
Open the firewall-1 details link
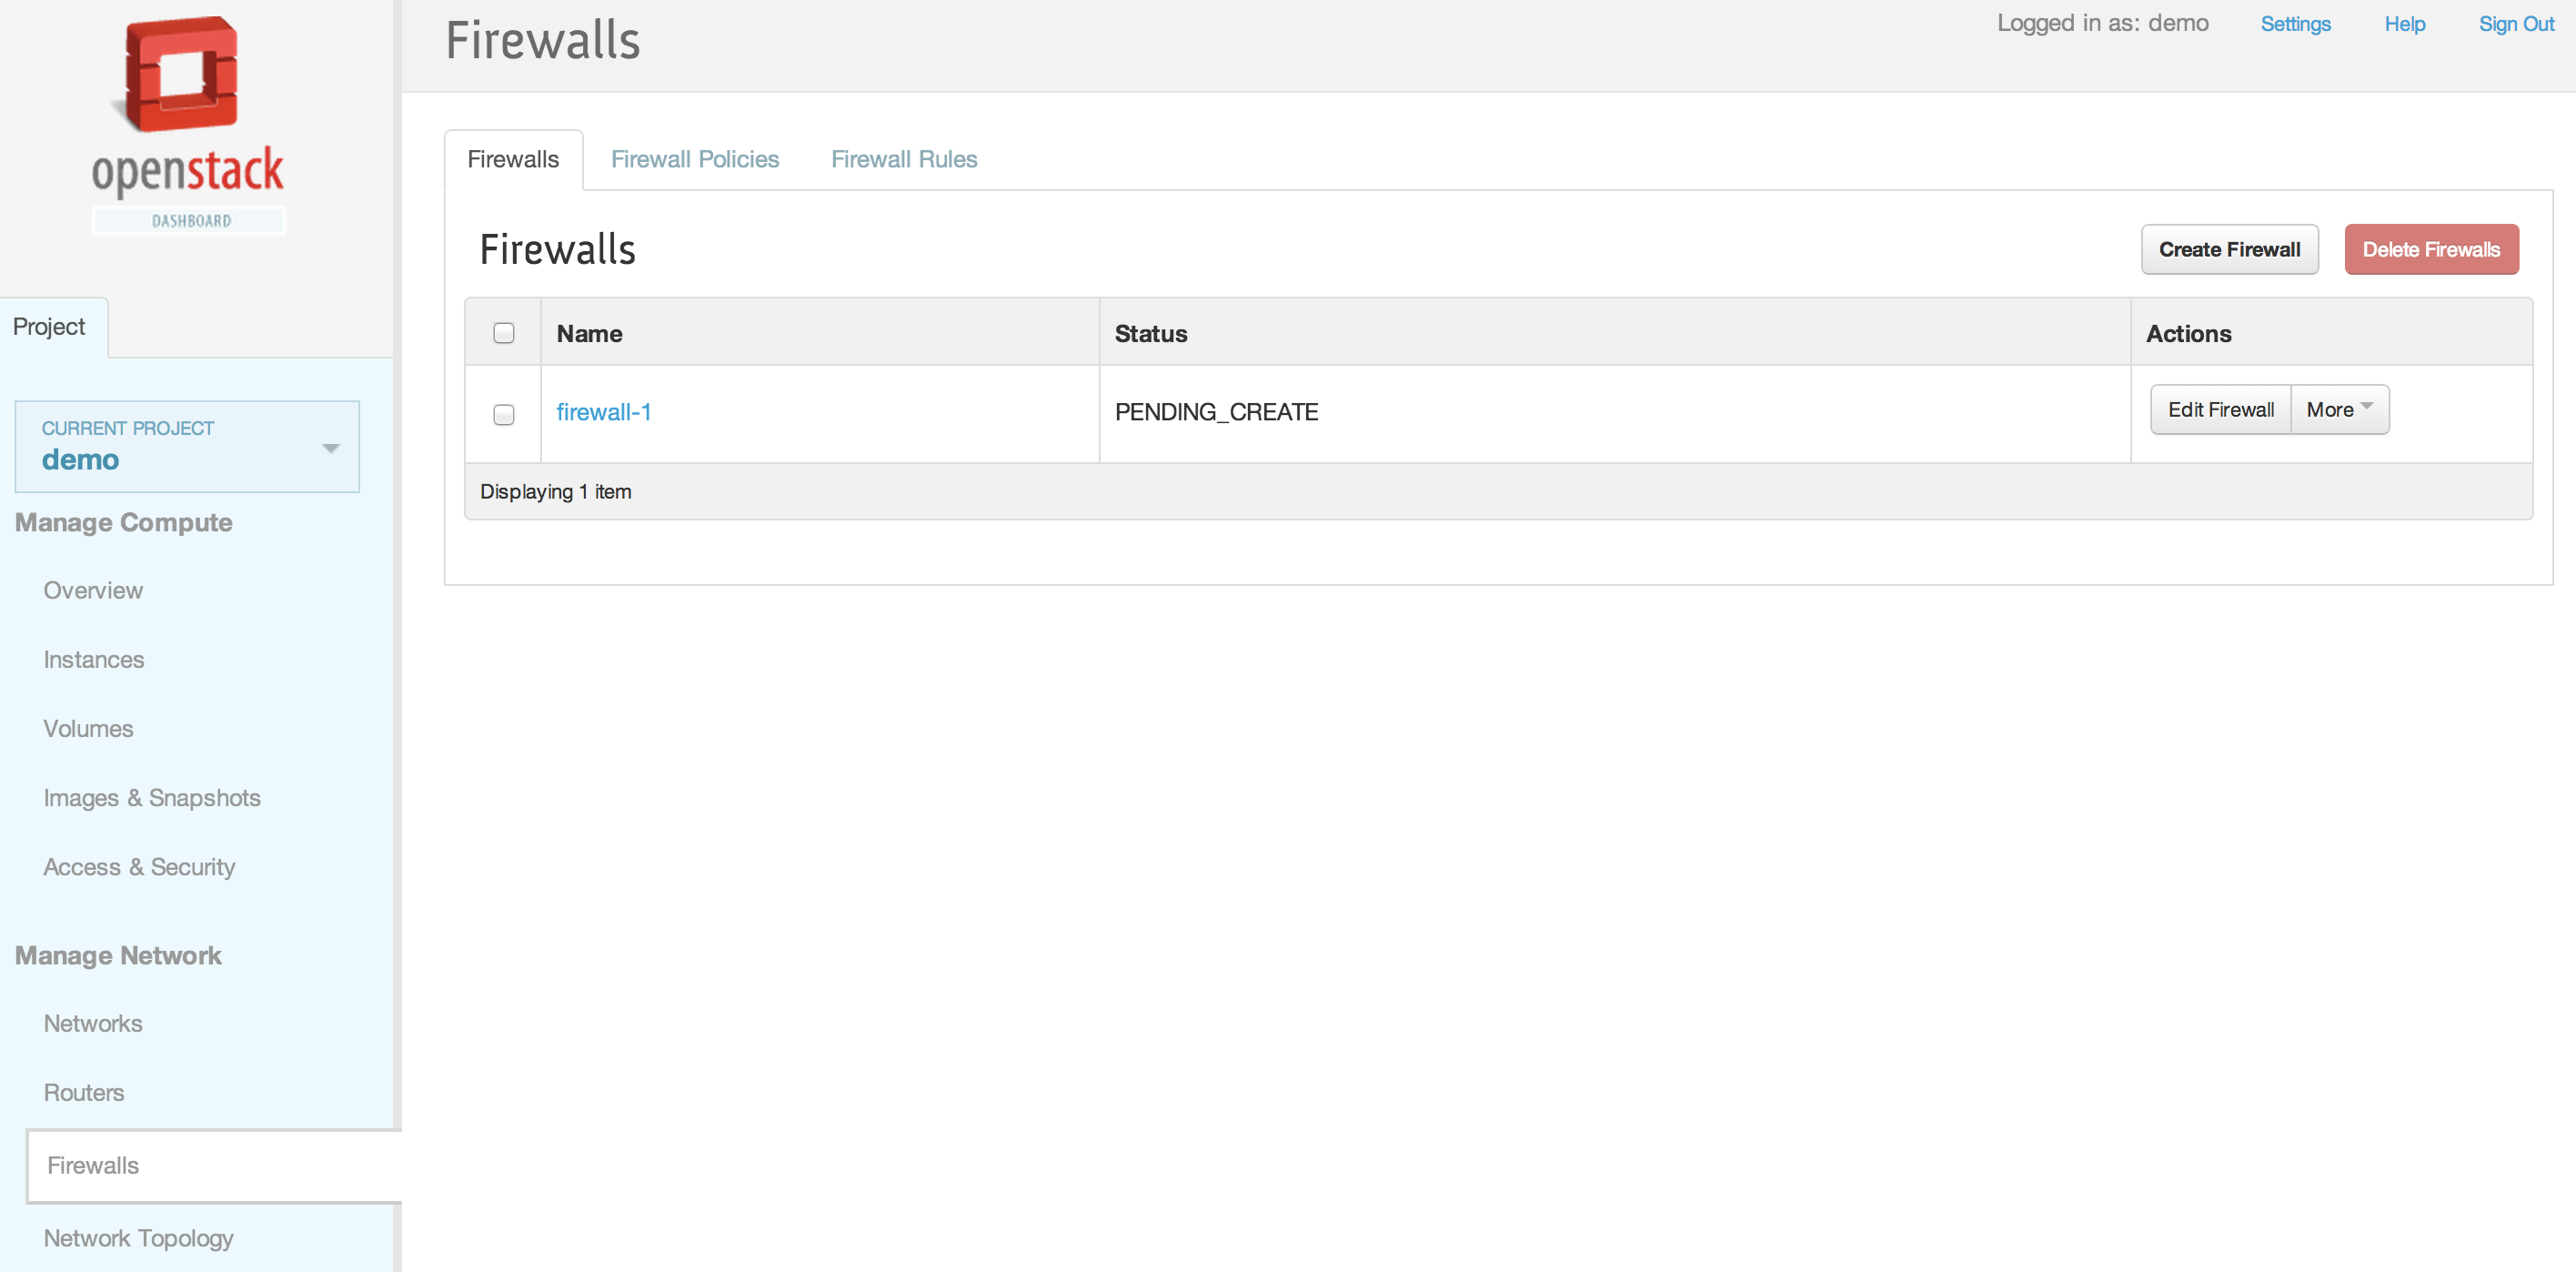(603, 412)
